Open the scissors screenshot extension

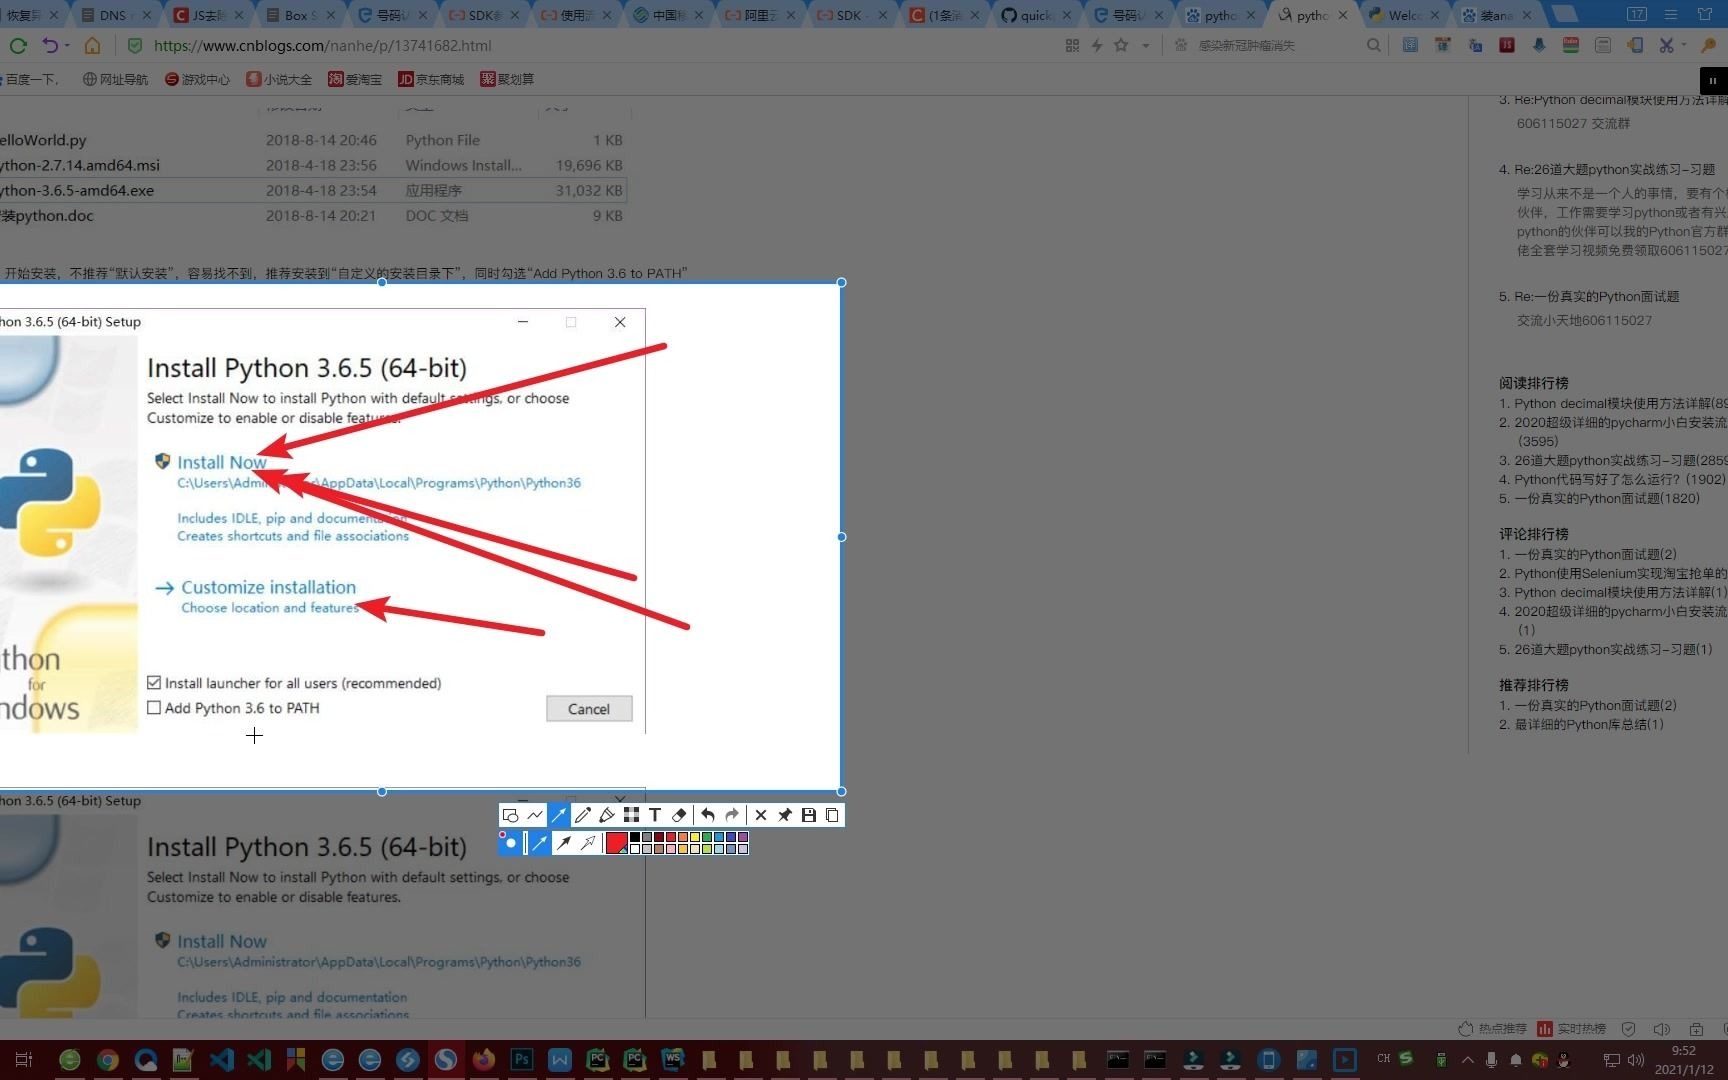tap(1666, 45)
